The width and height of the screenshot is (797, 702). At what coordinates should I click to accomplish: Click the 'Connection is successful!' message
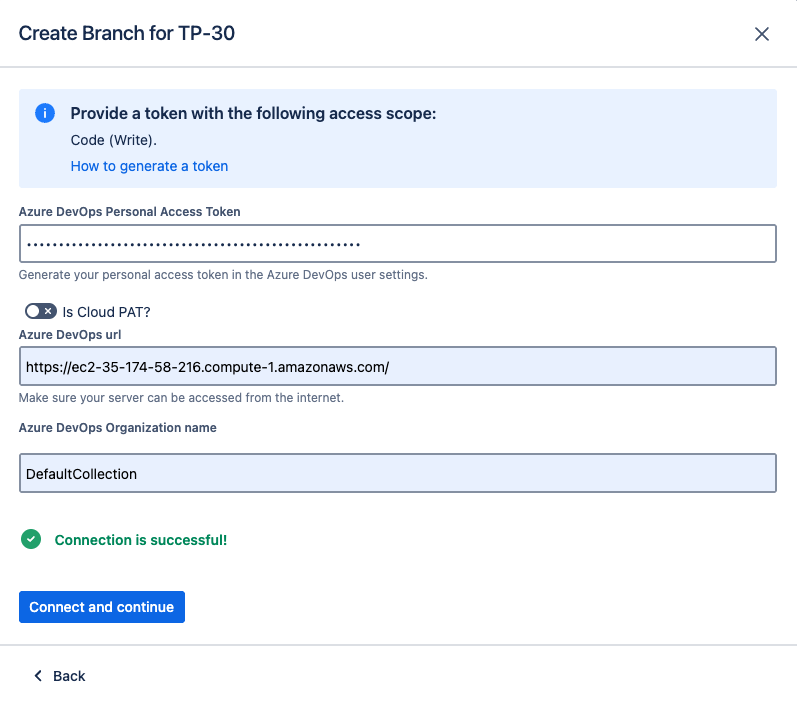click(140, 540)
